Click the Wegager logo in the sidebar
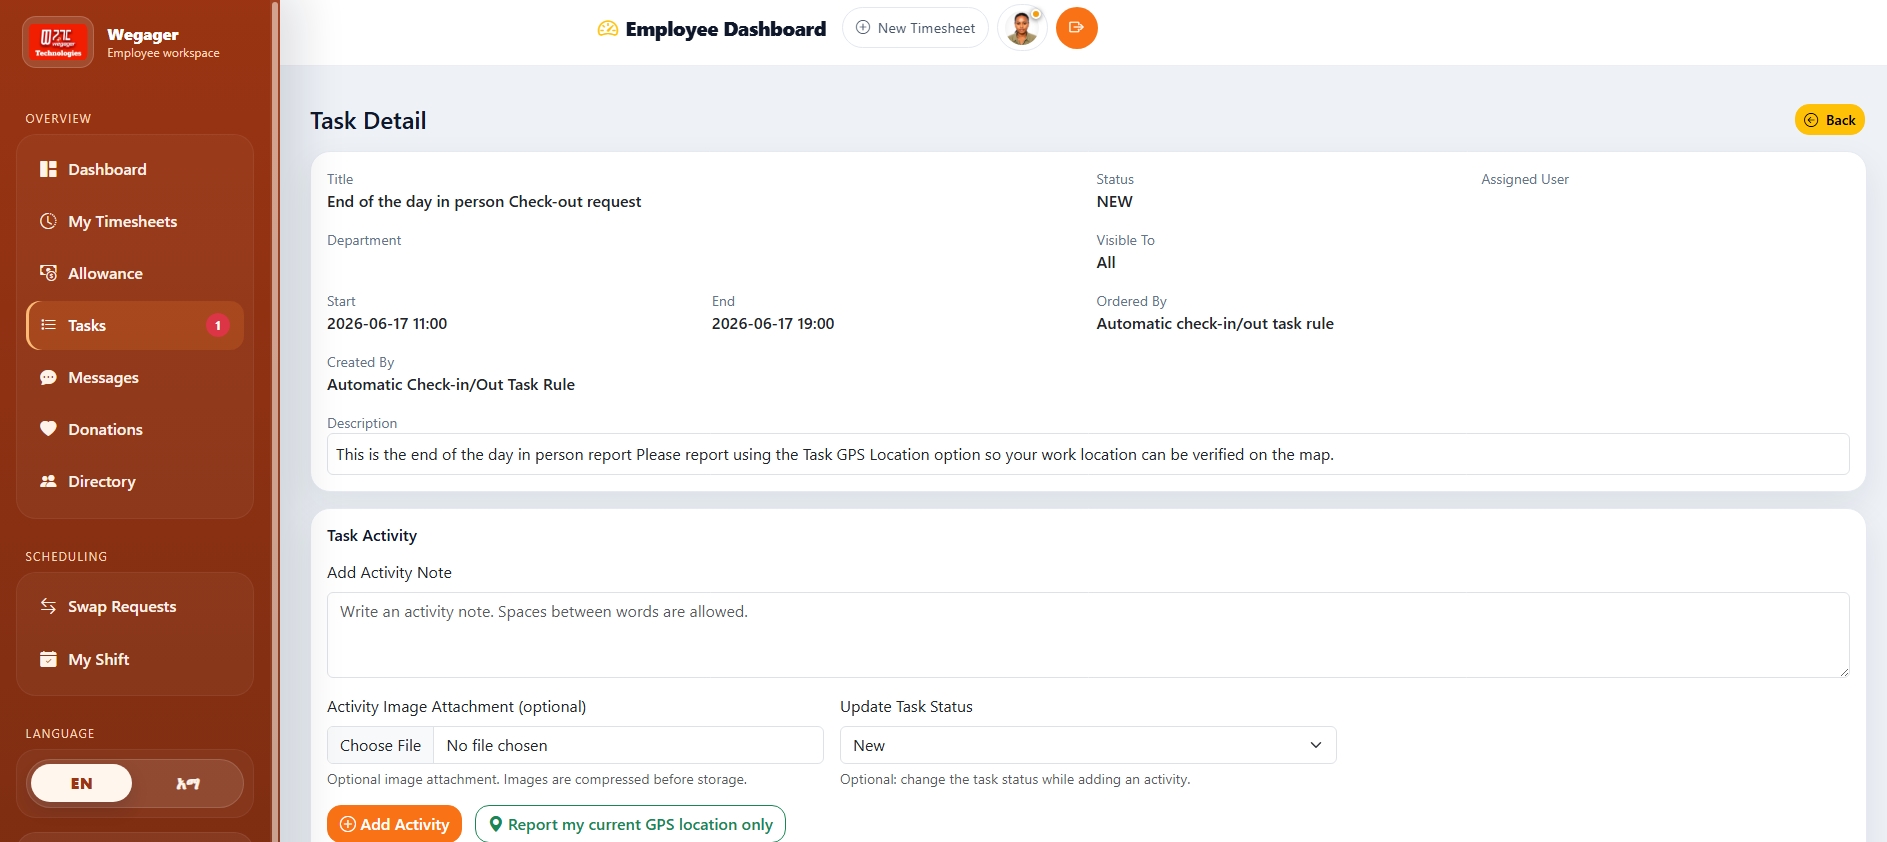This screenshot has width=1887, height=842. pos(58,42)
